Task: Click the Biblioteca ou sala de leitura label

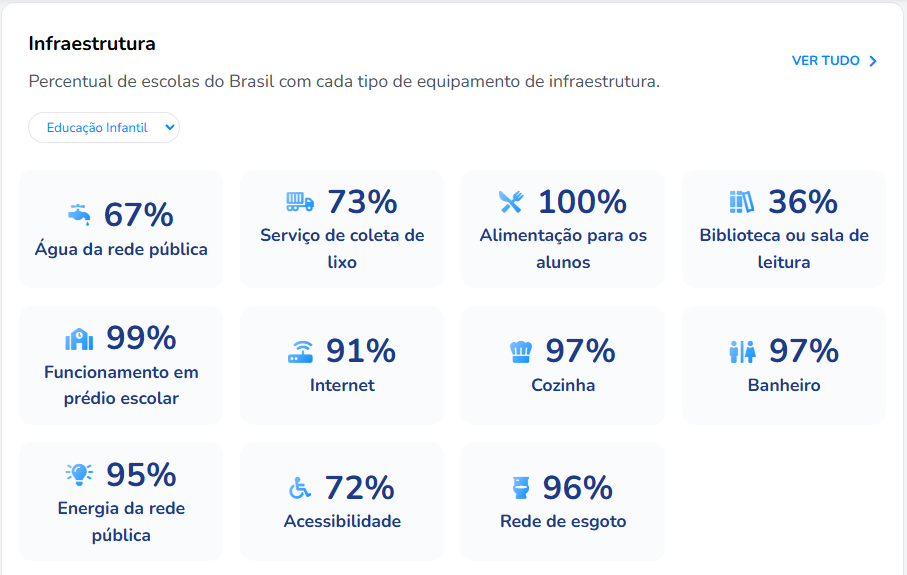Action: tap(784, 249)
